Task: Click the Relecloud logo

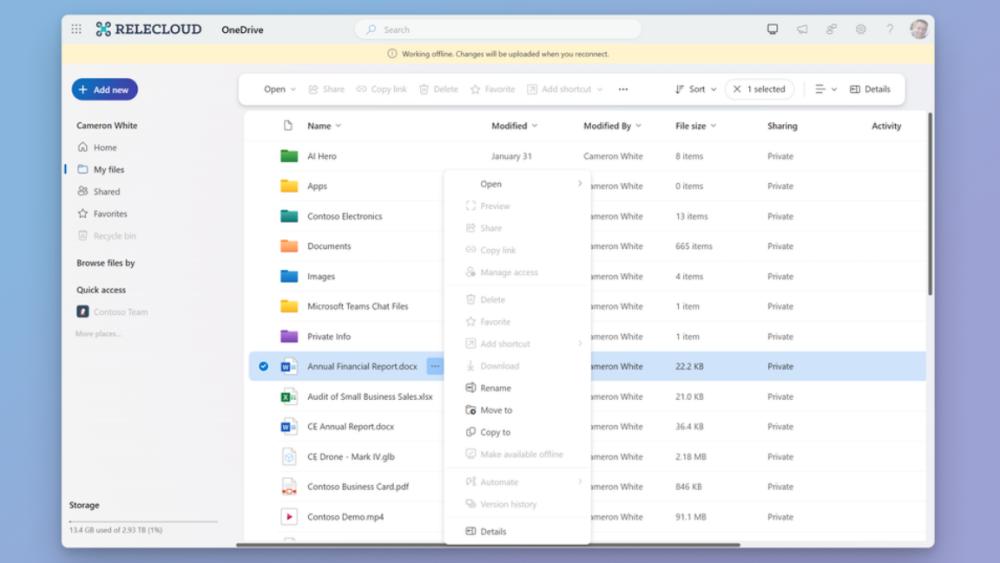Action: 149,29
